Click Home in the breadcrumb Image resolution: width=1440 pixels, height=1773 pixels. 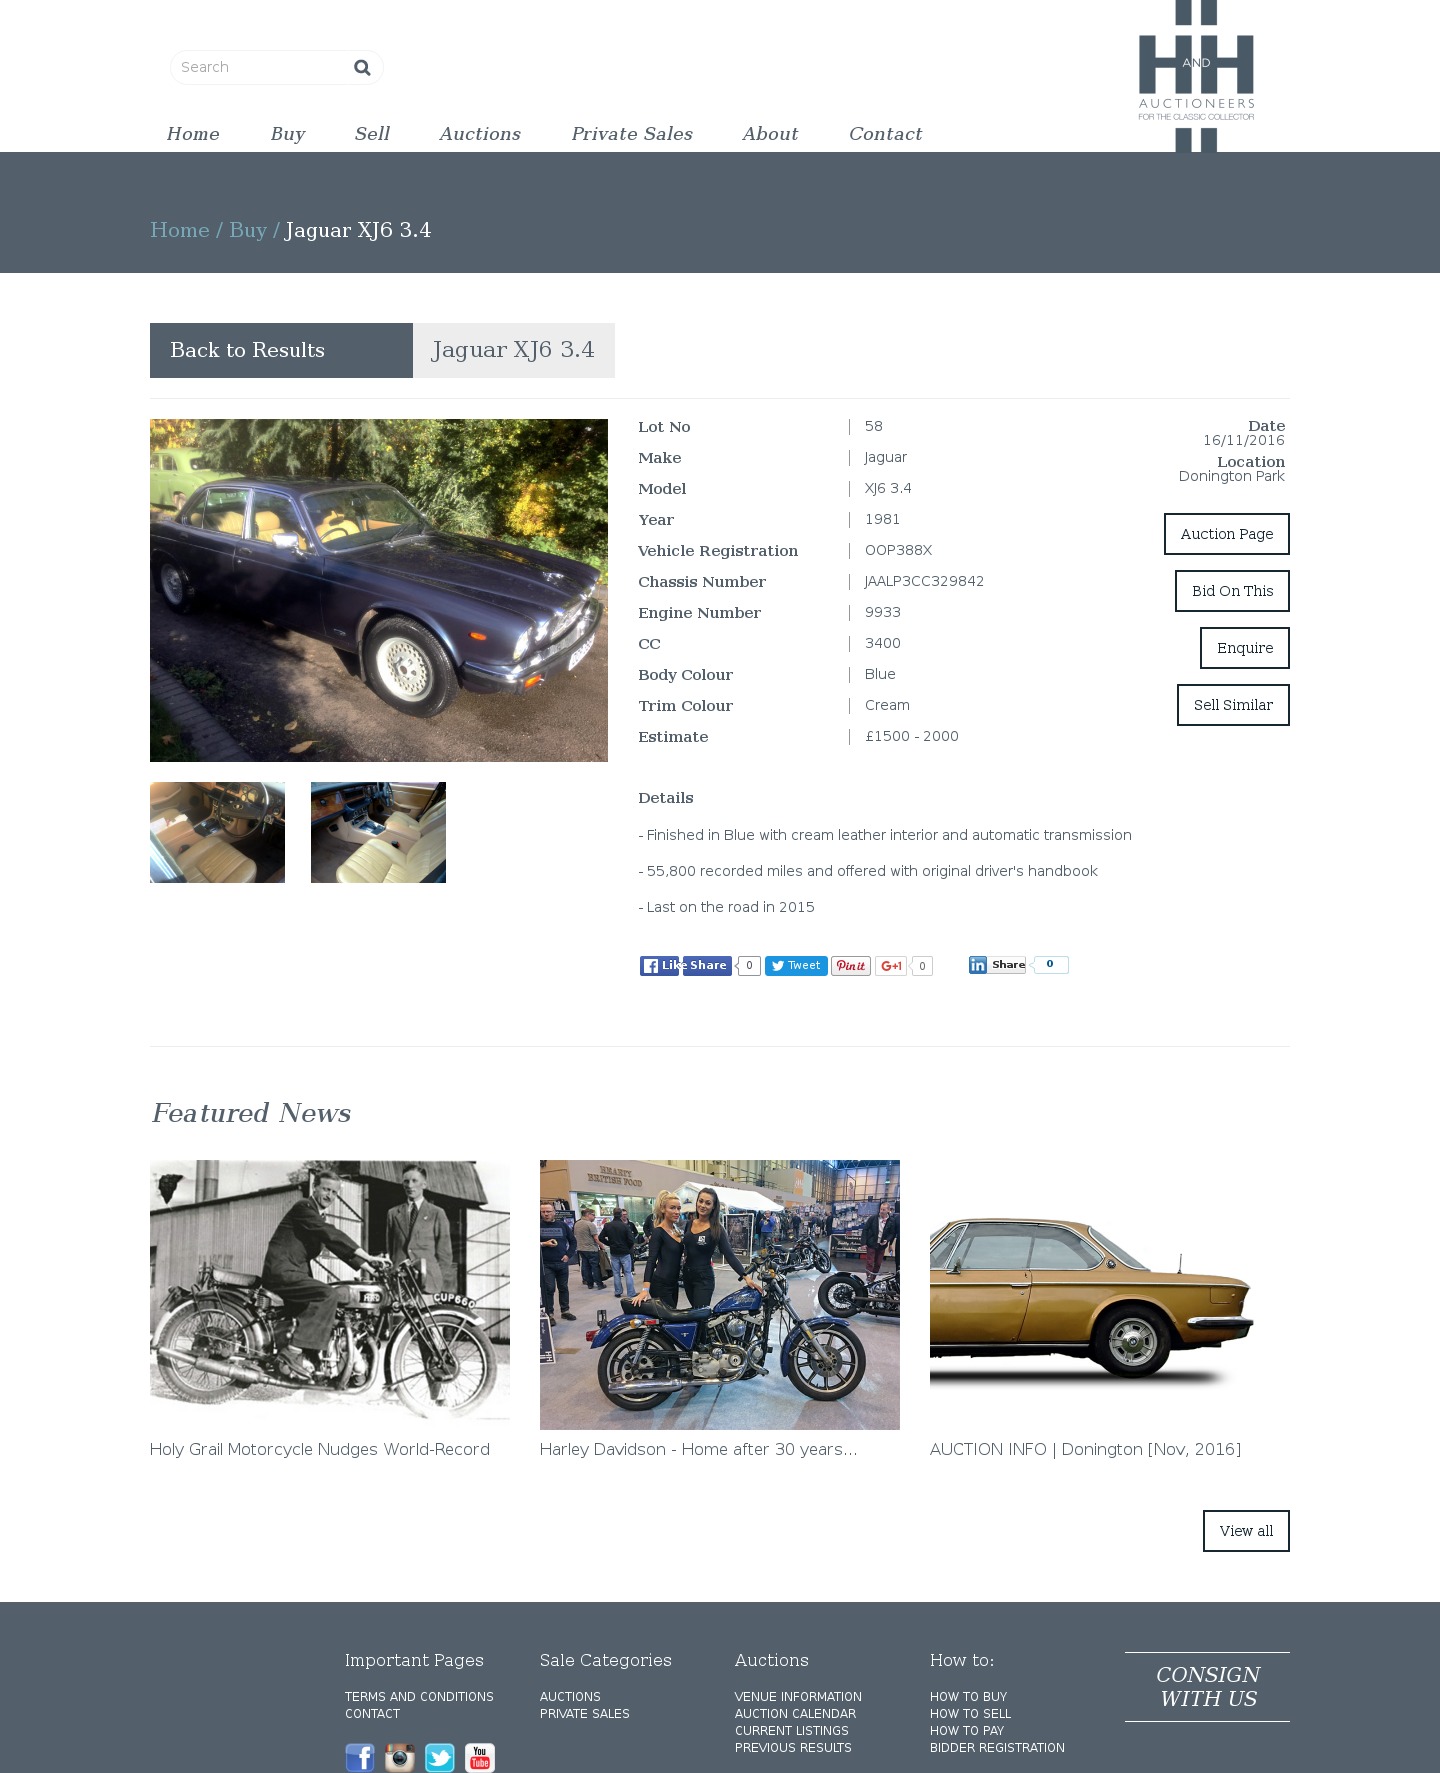coord(180,230)
